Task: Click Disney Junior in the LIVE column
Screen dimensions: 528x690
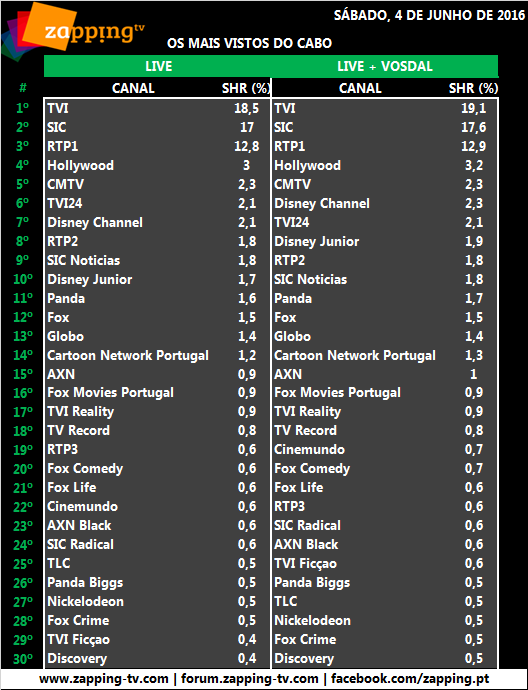Action: (90, 279)
